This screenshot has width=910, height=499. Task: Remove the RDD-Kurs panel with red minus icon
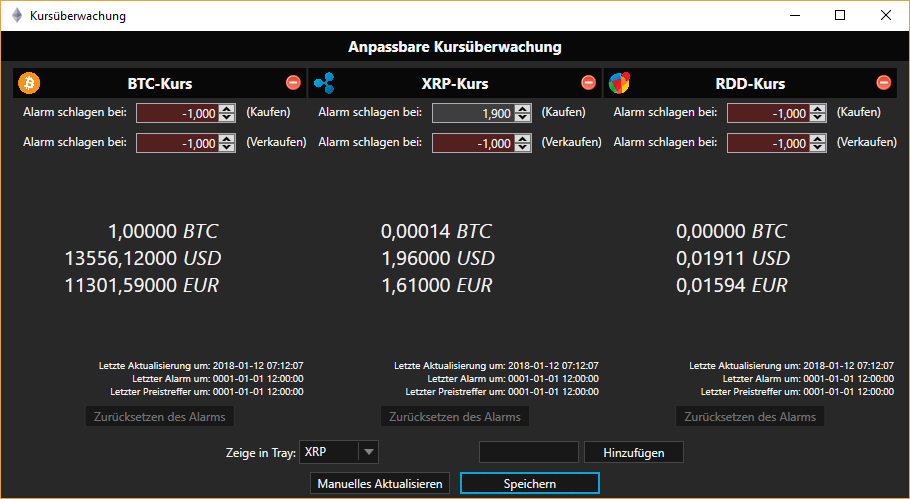[883, 83]
